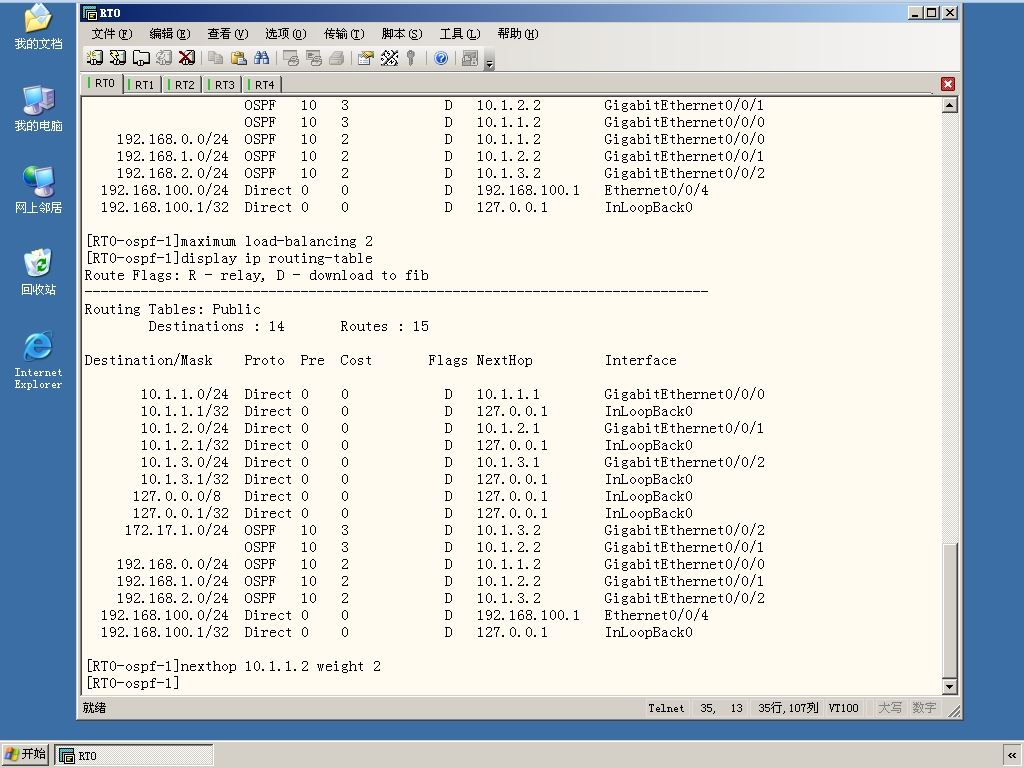Screen dimensions: 1024x768
Task: Click the key icon in the toolbar
Action: (411, 58)
